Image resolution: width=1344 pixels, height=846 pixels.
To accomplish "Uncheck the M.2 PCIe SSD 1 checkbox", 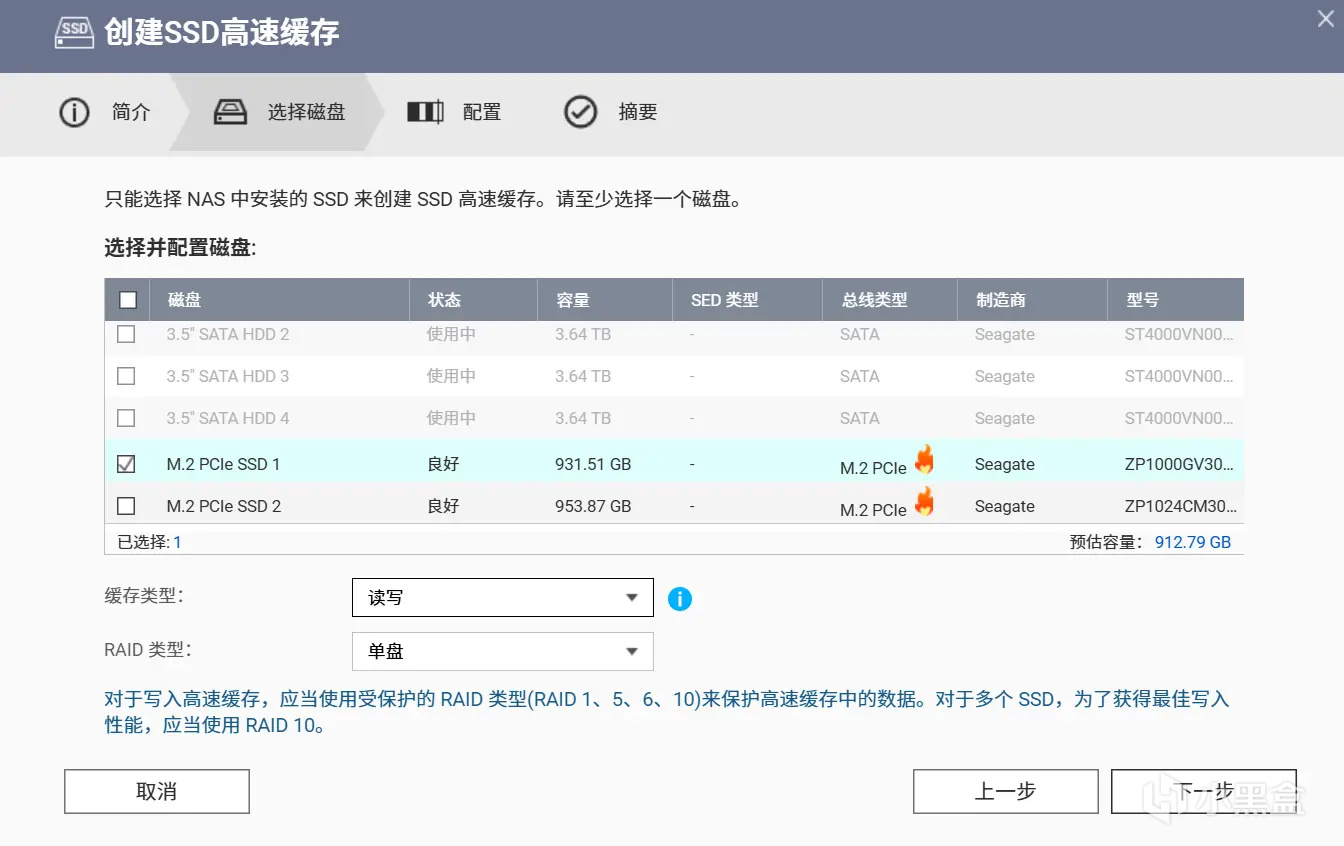I will [127, 464].
